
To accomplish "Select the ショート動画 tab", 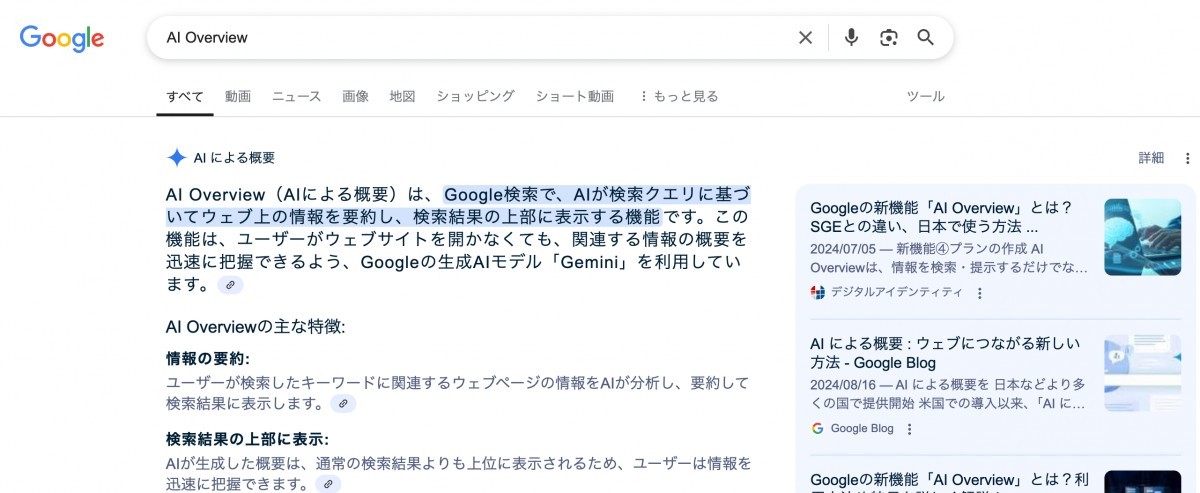I will tap(574, 96).
